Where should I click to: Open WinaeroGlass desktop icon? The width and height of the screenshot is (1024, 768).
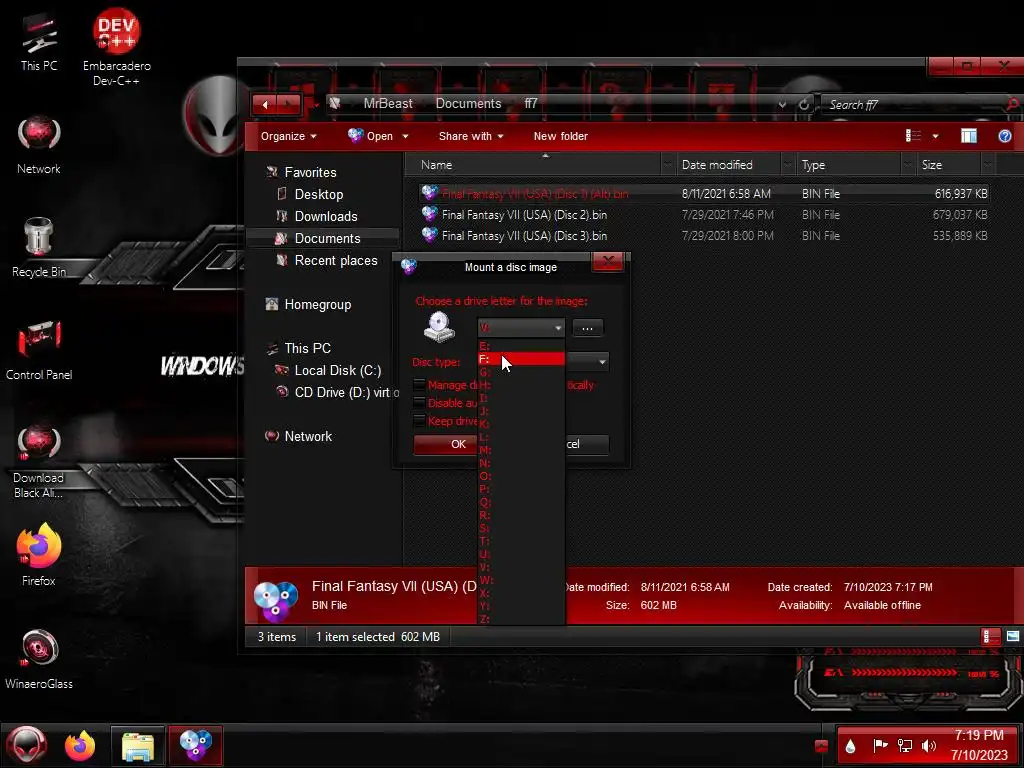(39, 660)
